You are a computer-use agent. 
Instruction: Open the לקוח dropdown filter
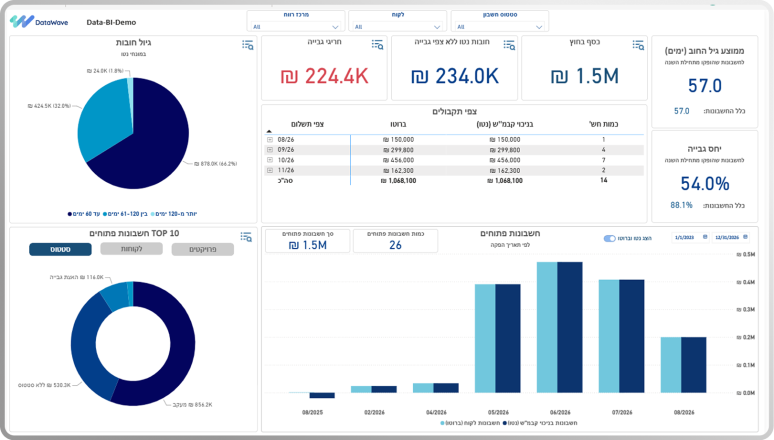coord(397,27)
